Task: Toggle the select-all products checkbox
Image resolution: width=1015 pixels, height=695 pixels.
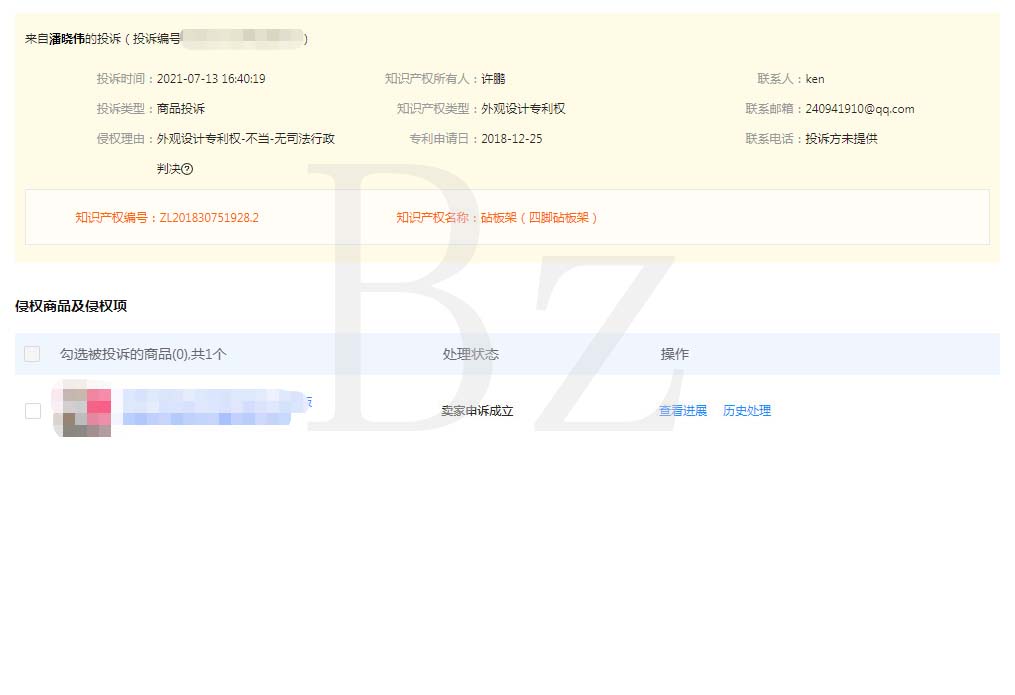Action: coord(33,355)
